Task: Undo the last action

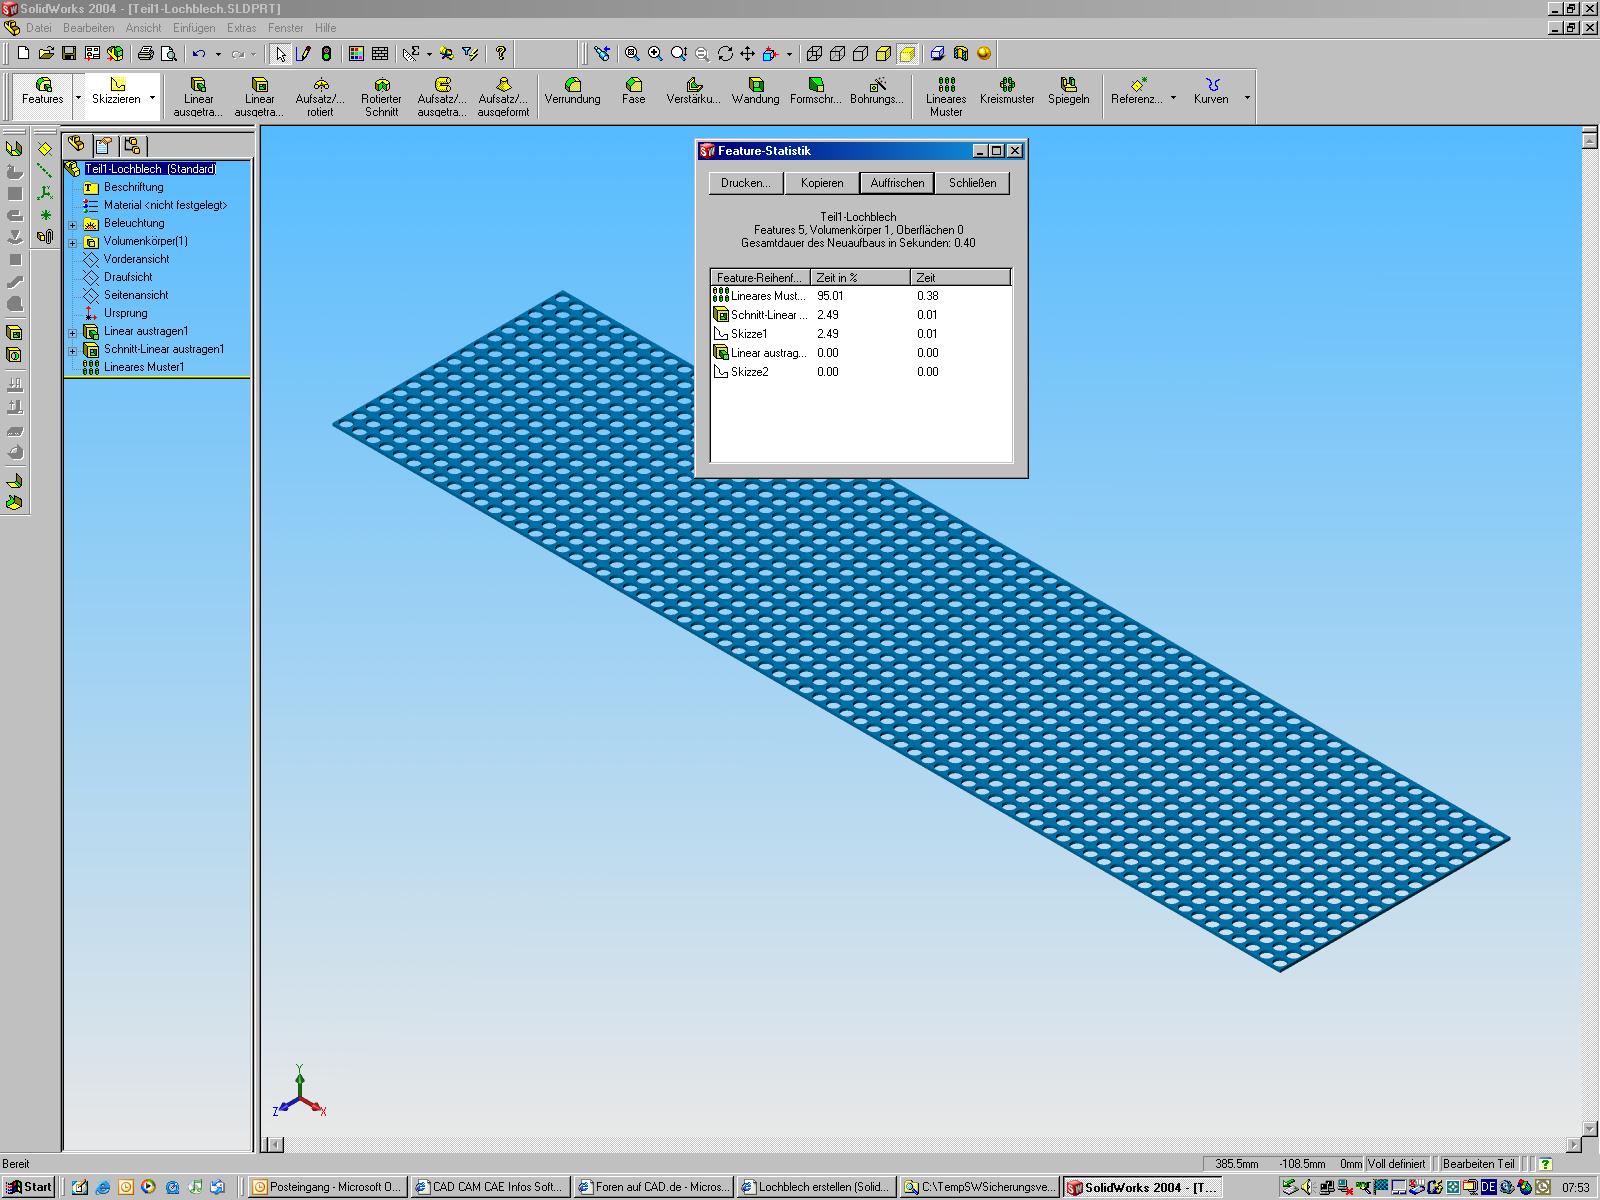Action: (x=199, y=54)
